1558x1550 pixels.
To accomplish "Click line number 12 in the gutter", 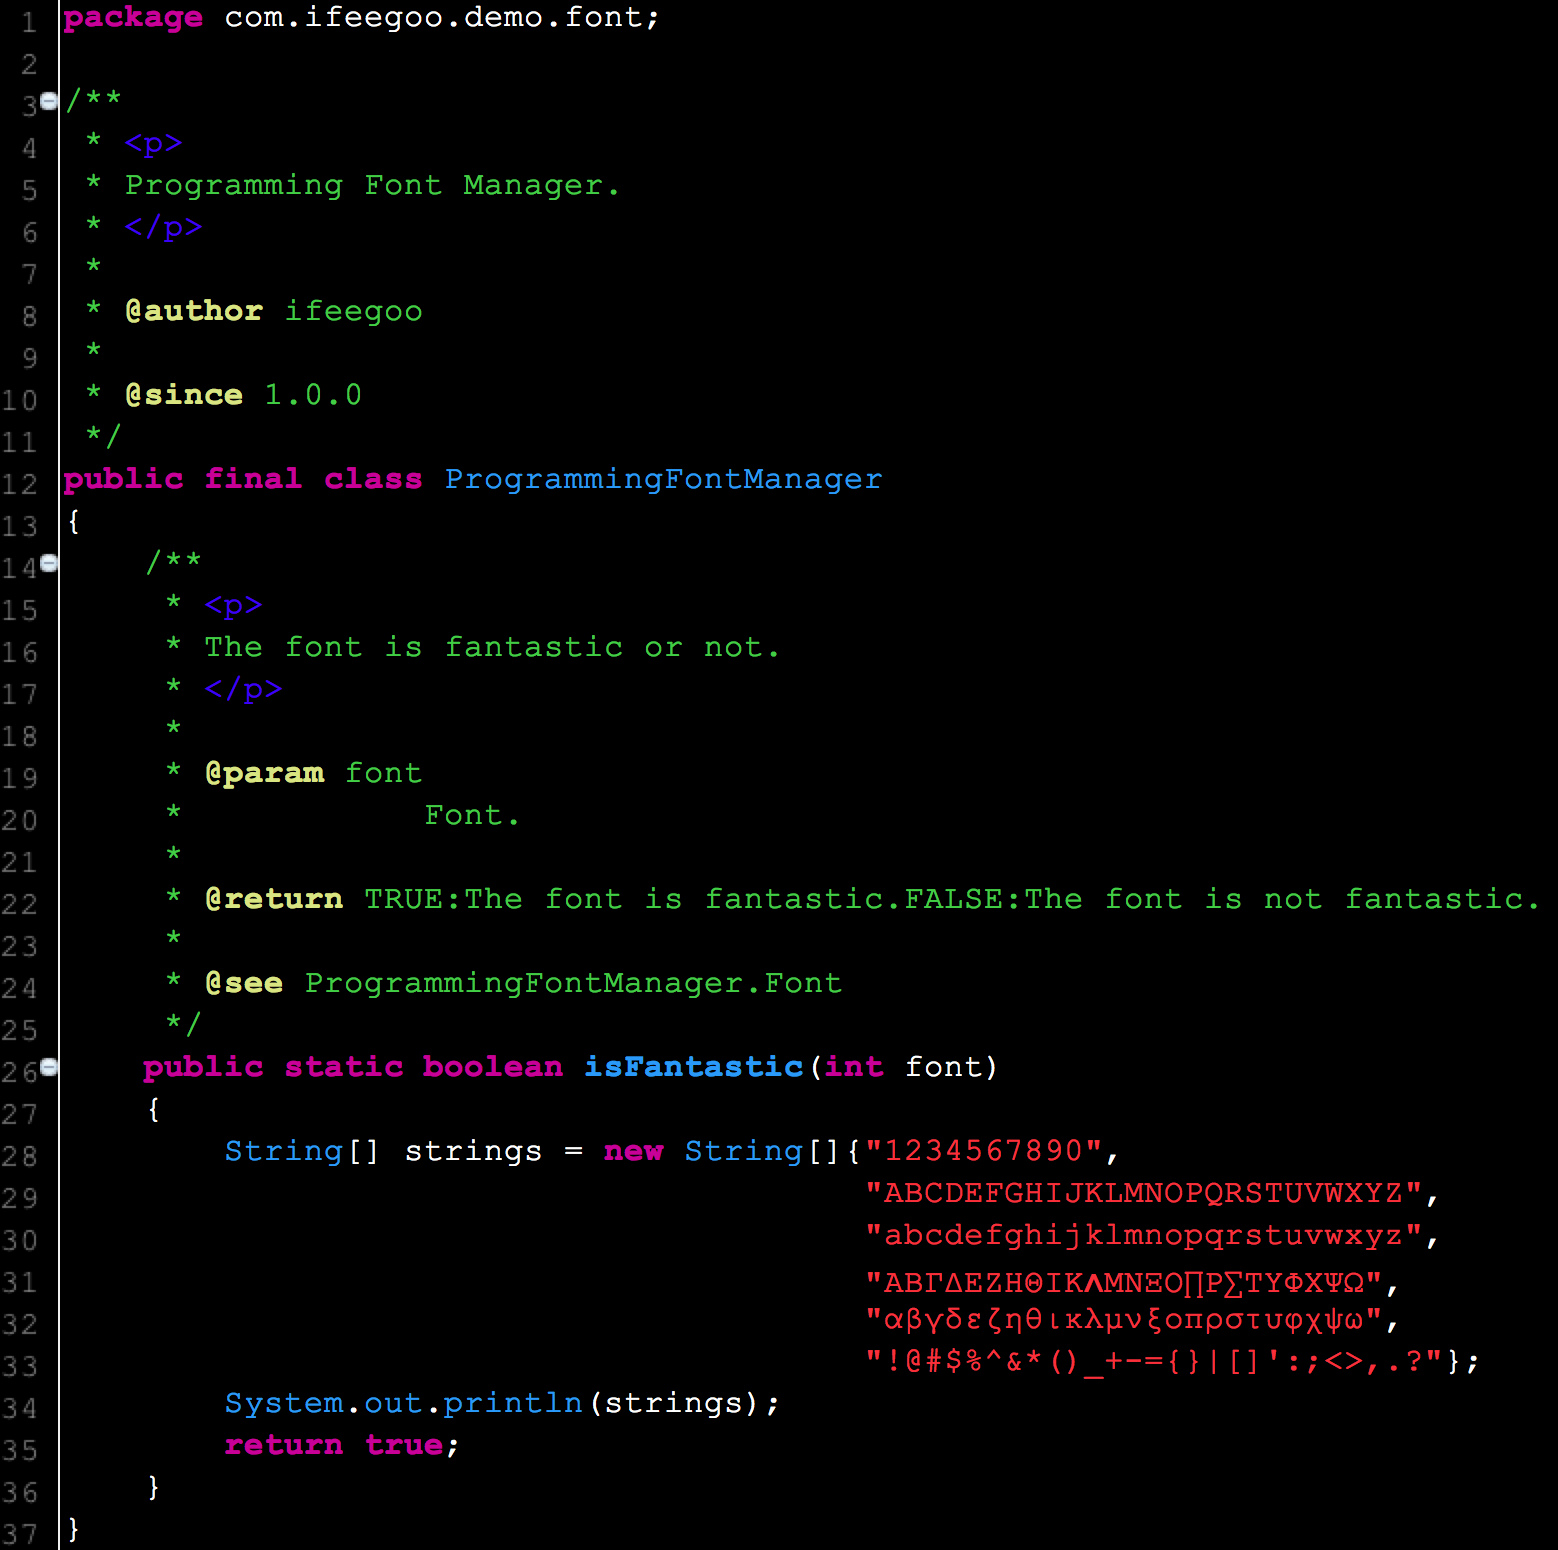I will click(20, 485).
